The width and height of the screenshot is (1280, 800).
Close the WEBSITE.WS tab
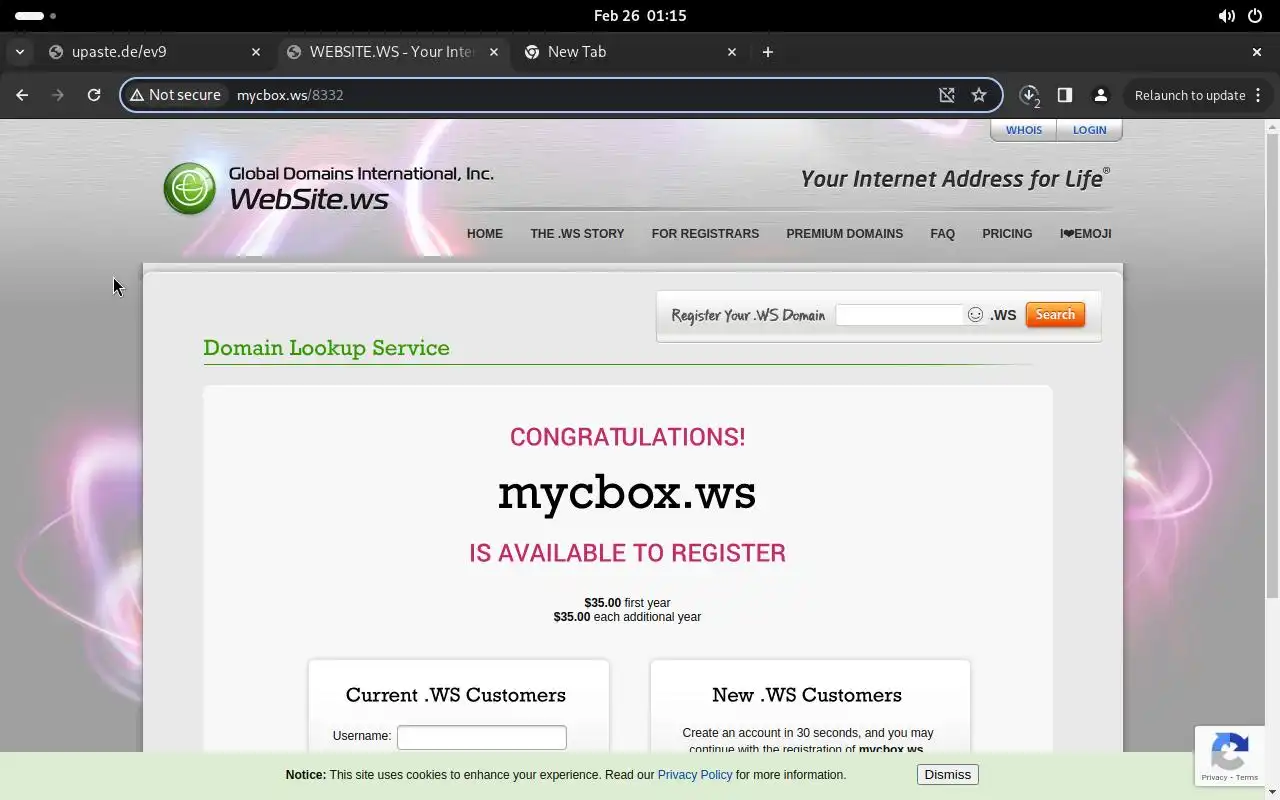pos(494,52)
